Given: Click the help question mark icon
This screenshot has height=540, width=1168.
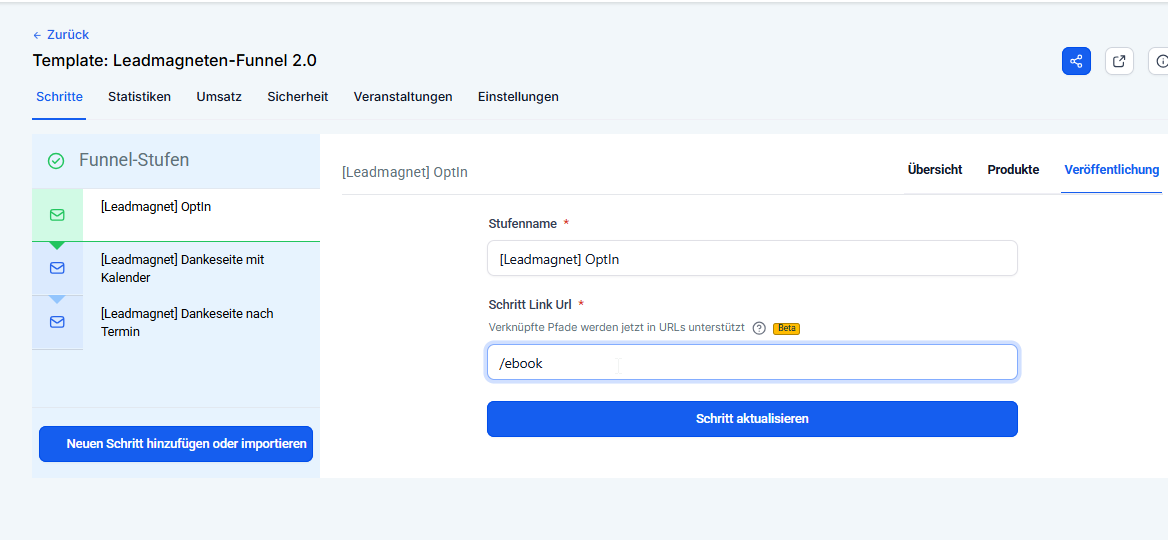Looking at the screenshot, I should (x=759, y=328).
